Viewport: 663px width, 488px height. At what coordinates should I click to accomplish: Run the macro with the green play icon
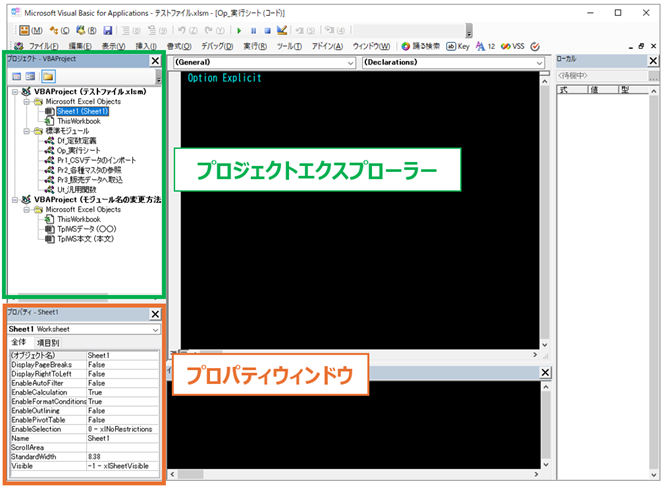pyautogui.click(x=239, y=30)
